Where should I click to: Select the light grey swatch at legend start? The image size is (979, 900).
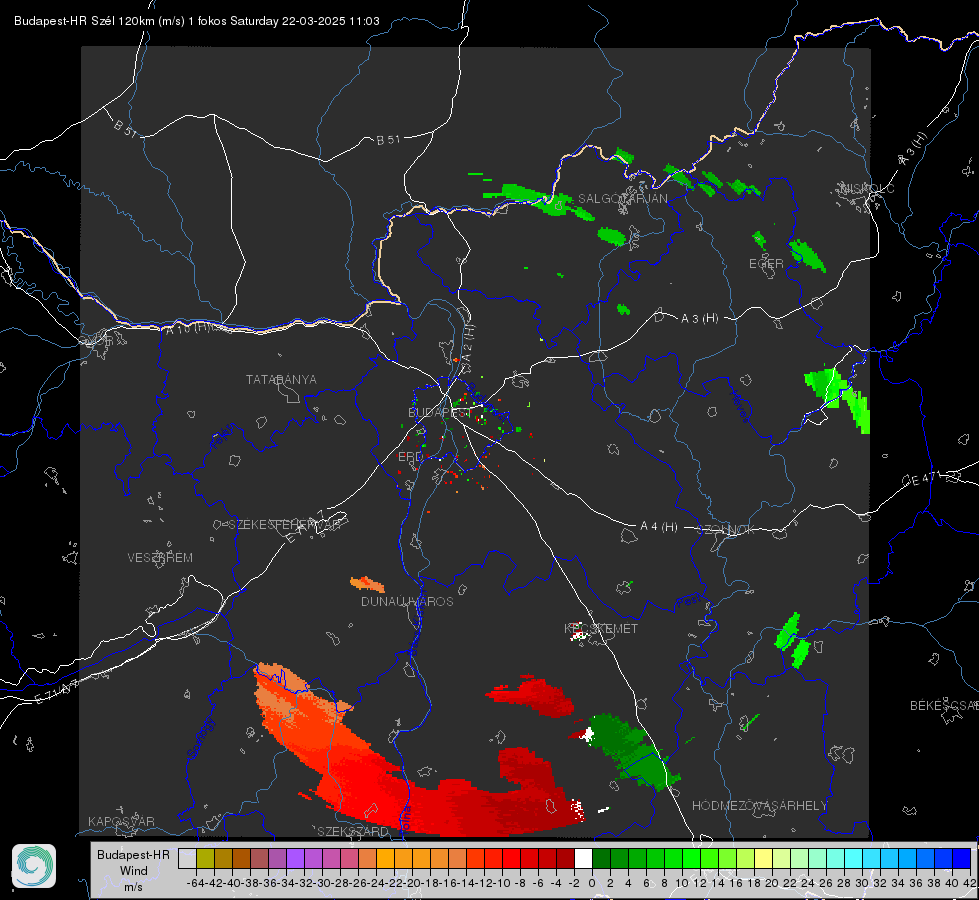187,858
